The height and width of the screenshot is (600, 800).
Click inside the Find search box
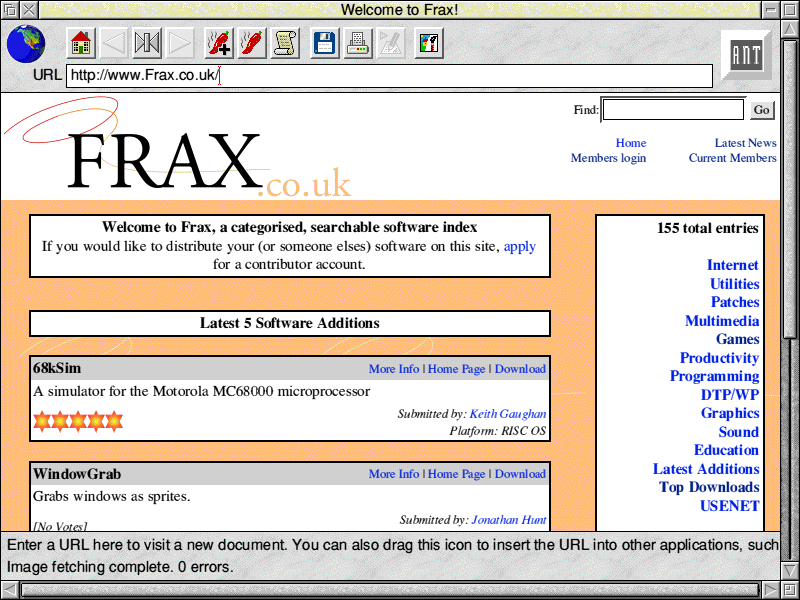tap(672, 109)
